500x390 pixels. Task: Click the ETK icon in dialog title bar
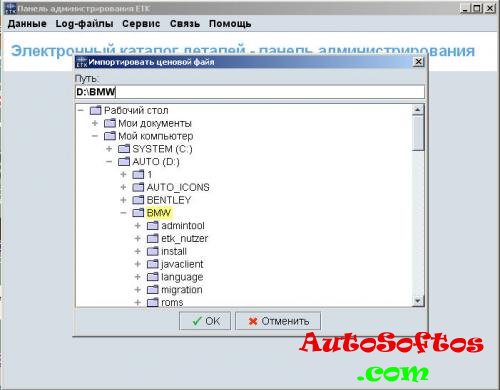[81, 62]
